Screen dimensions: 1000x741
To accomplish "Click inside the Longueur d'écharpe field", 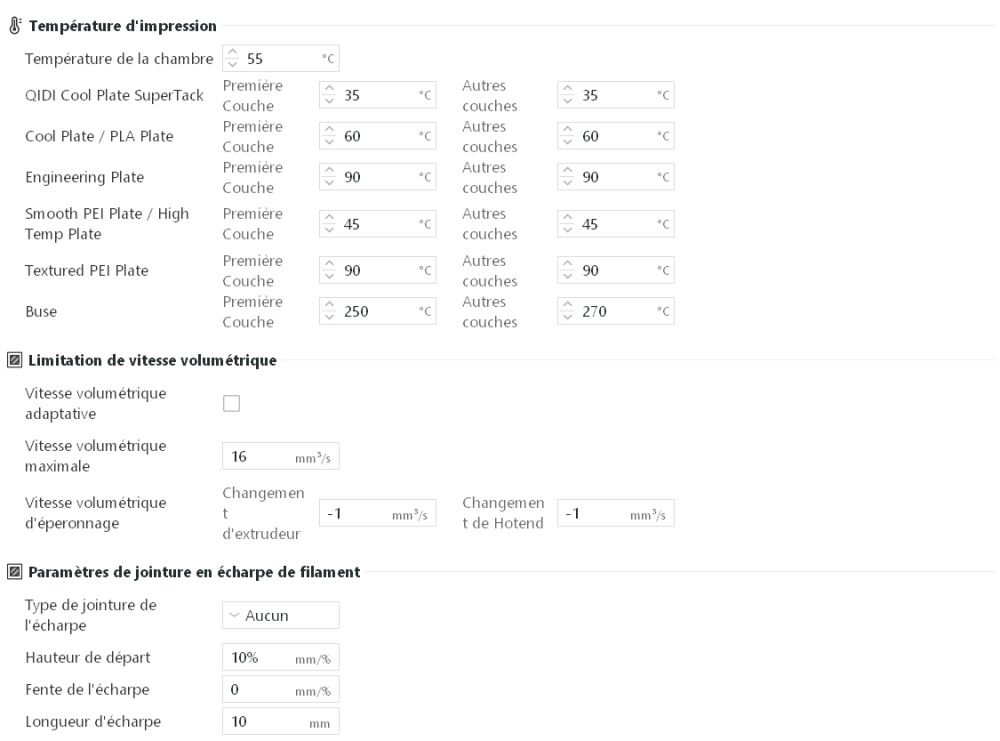I will [275, 720].
